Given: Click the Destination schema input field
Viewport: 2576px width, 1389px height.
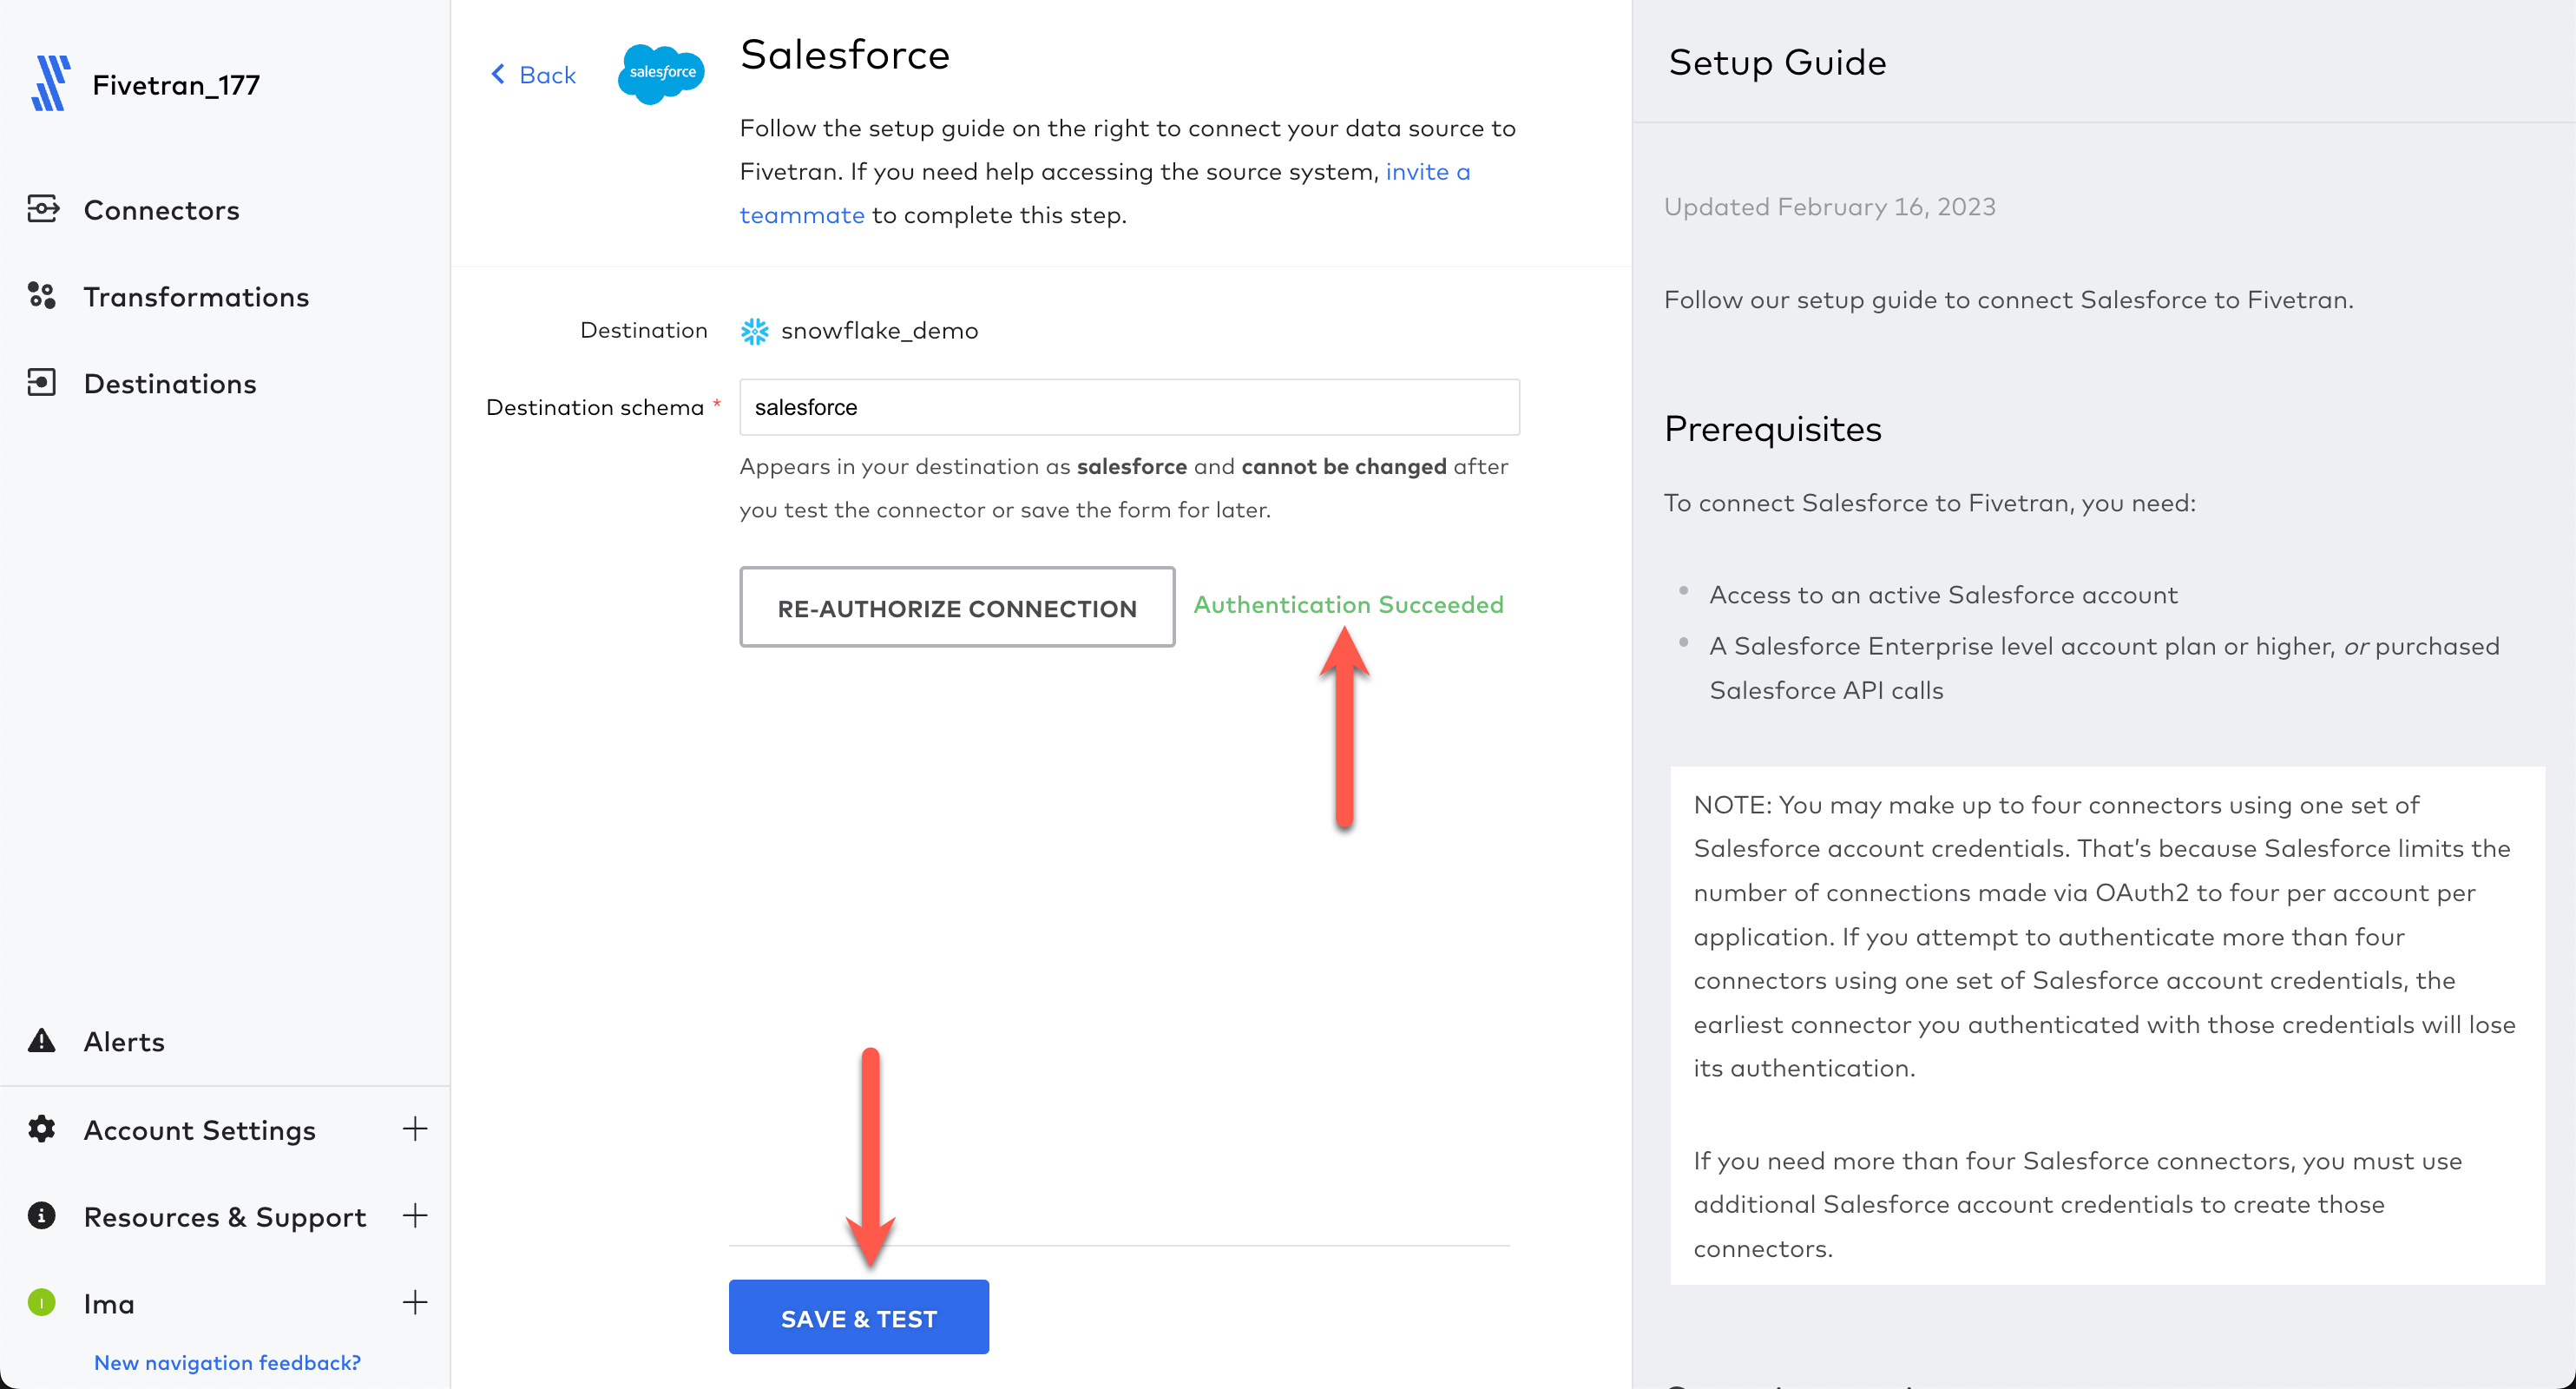Looking at the screenshot, I should (x=1130, y=405).
